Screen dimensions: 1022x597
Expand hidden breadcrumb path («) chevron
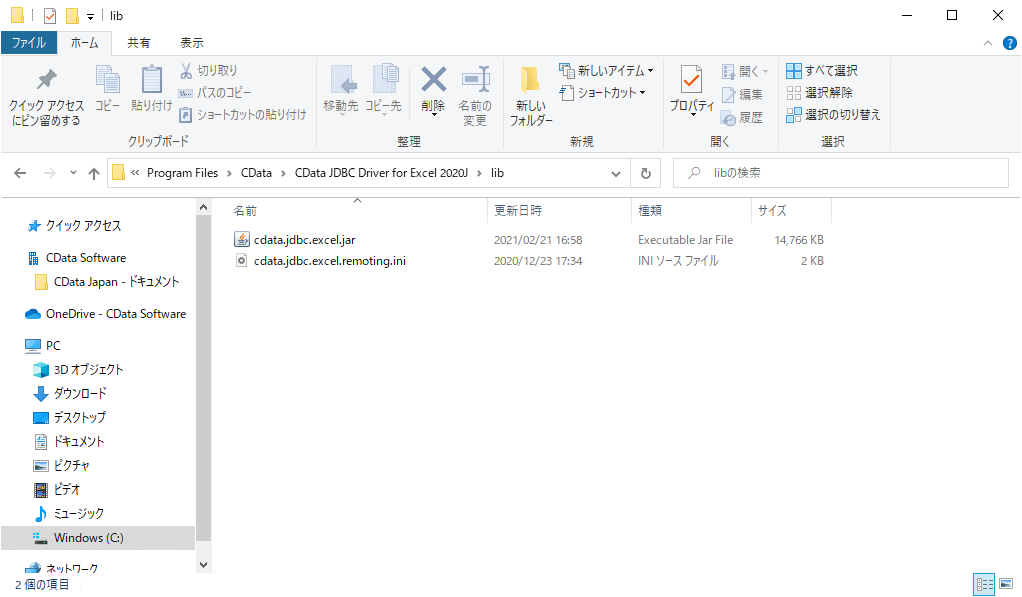[x=135, y=173]
